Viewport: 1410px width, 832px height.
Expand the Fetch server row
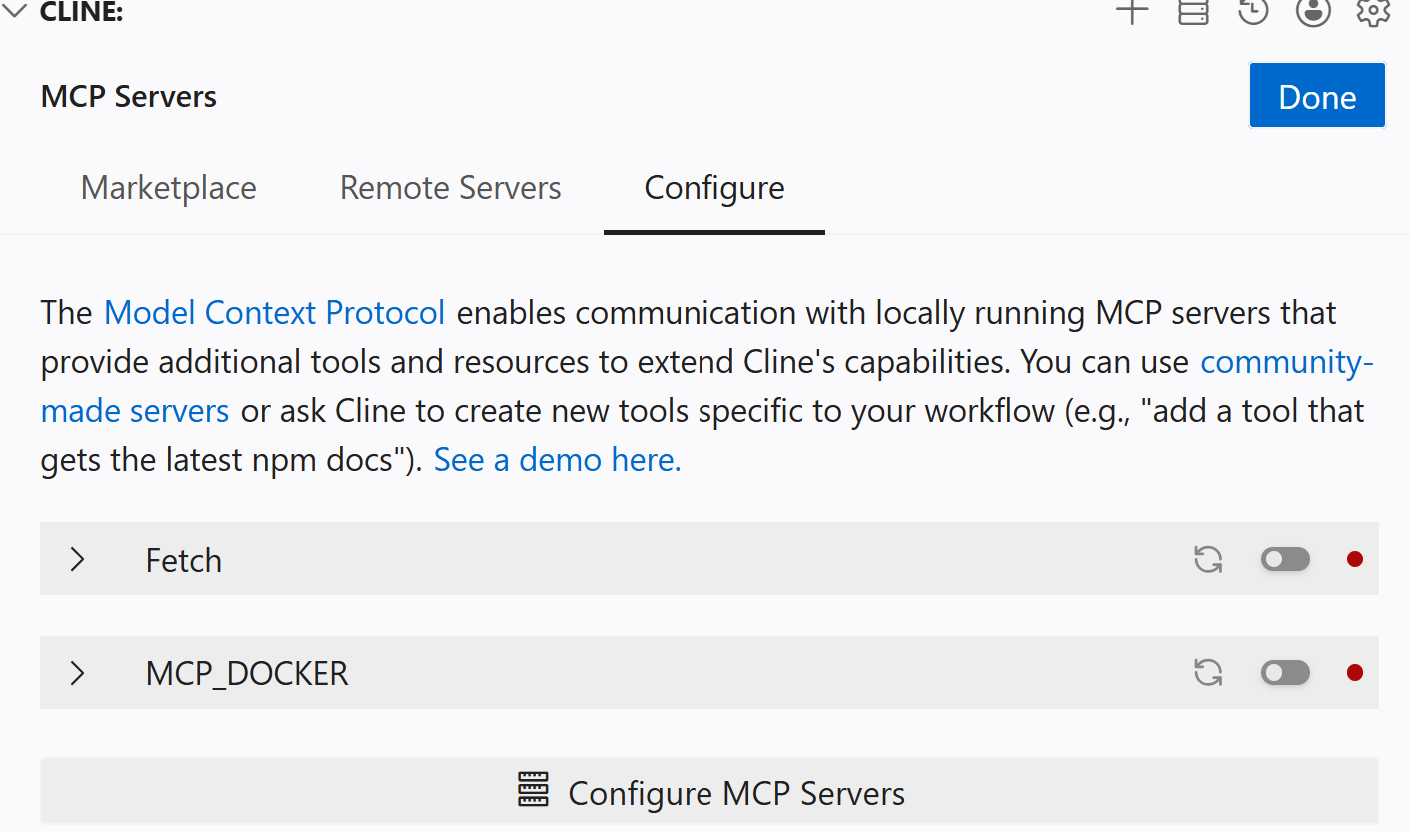78,559
